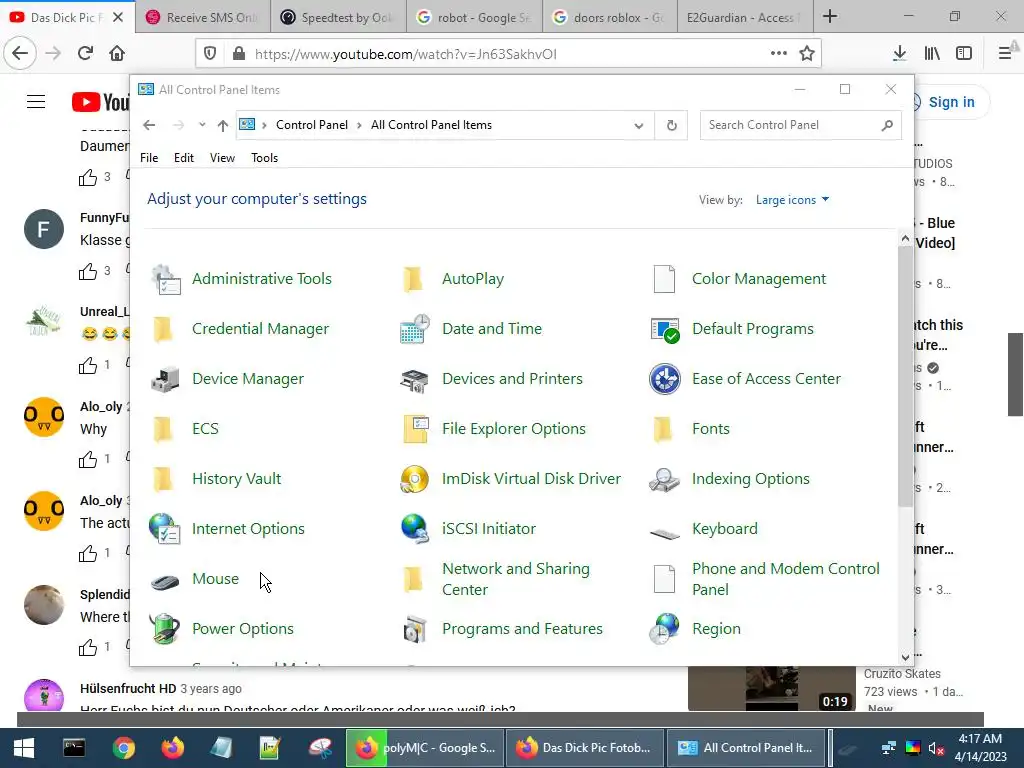The image size is (1024, 768).
Task: Open command prompt from taskbar
Action: [74, 748]
